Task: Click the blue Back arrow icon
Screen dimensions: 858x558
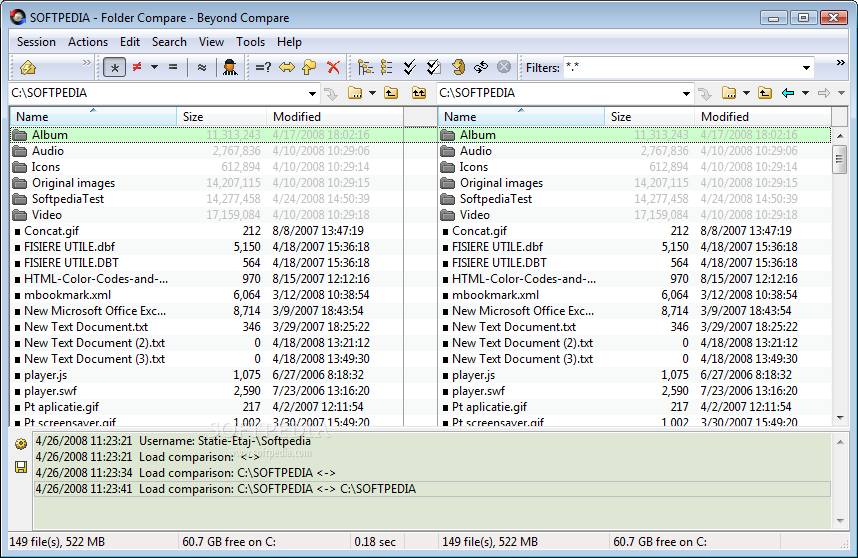Action: tap(788, 93)
